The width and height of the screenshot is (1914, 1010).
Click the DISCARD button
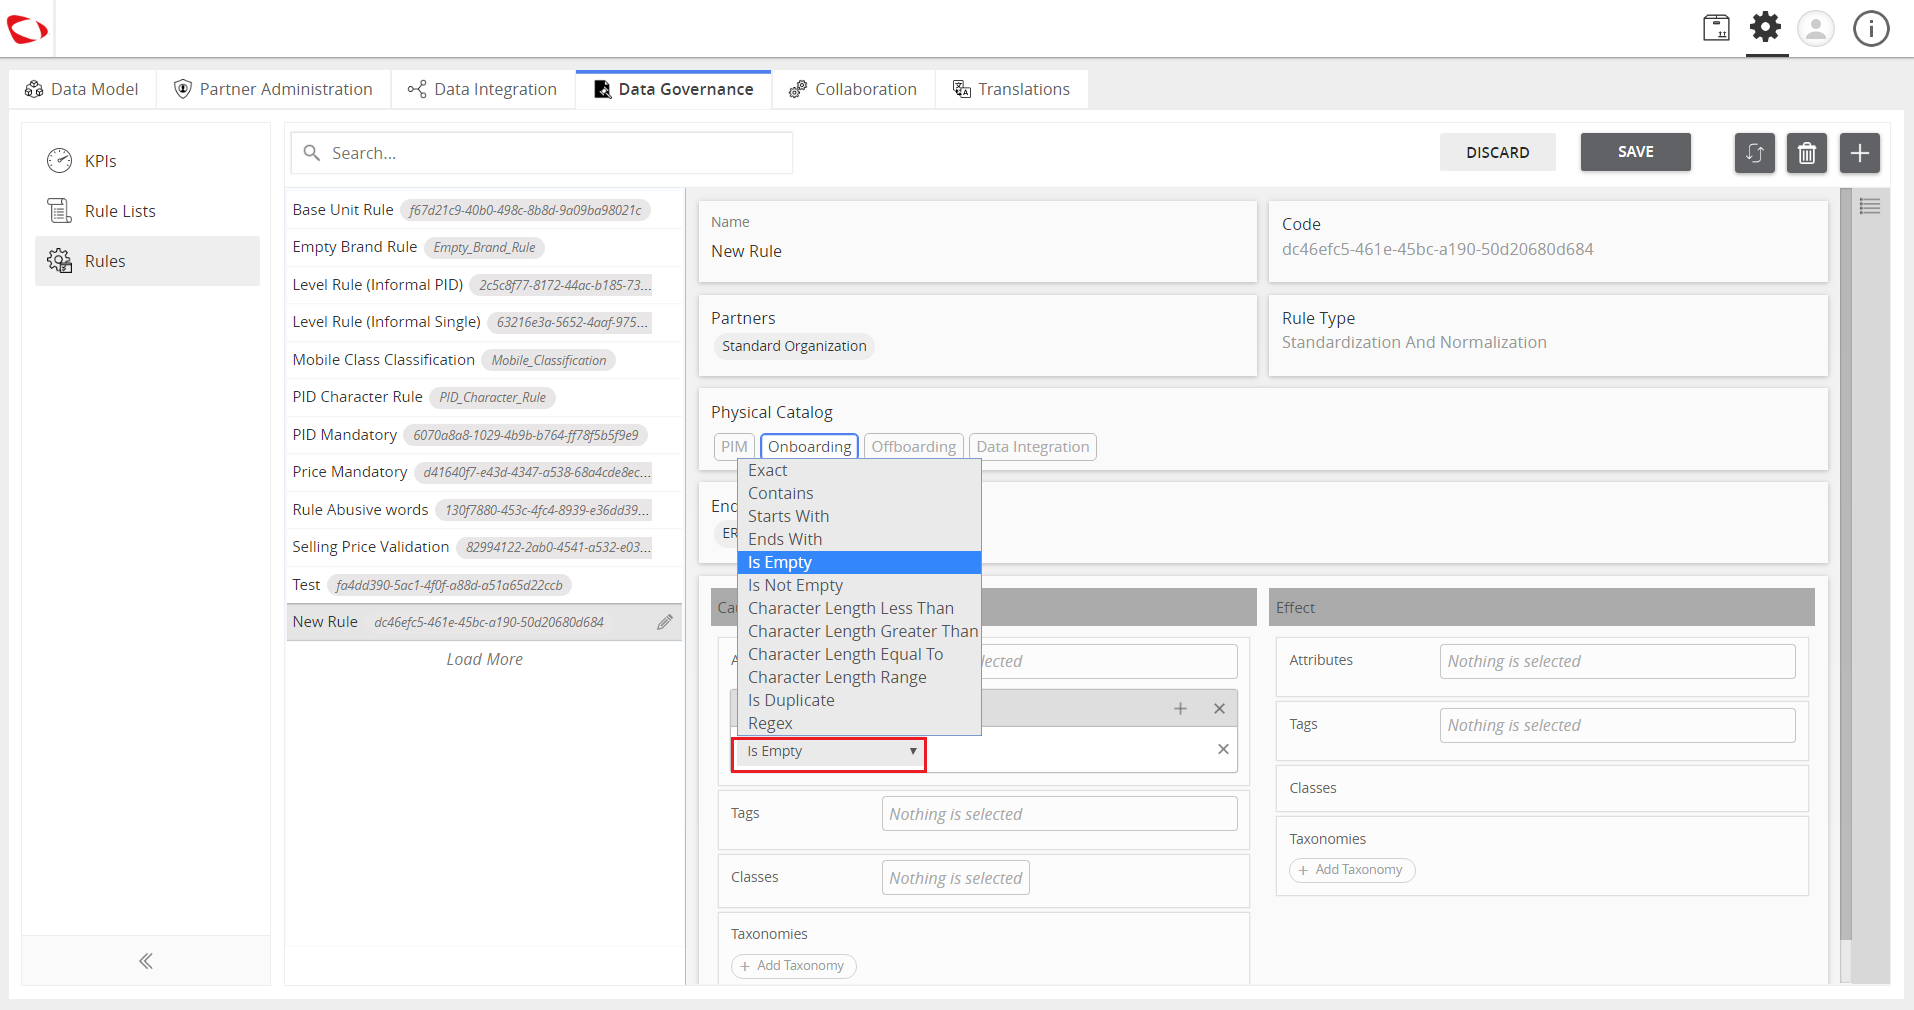coord(1497,152)
